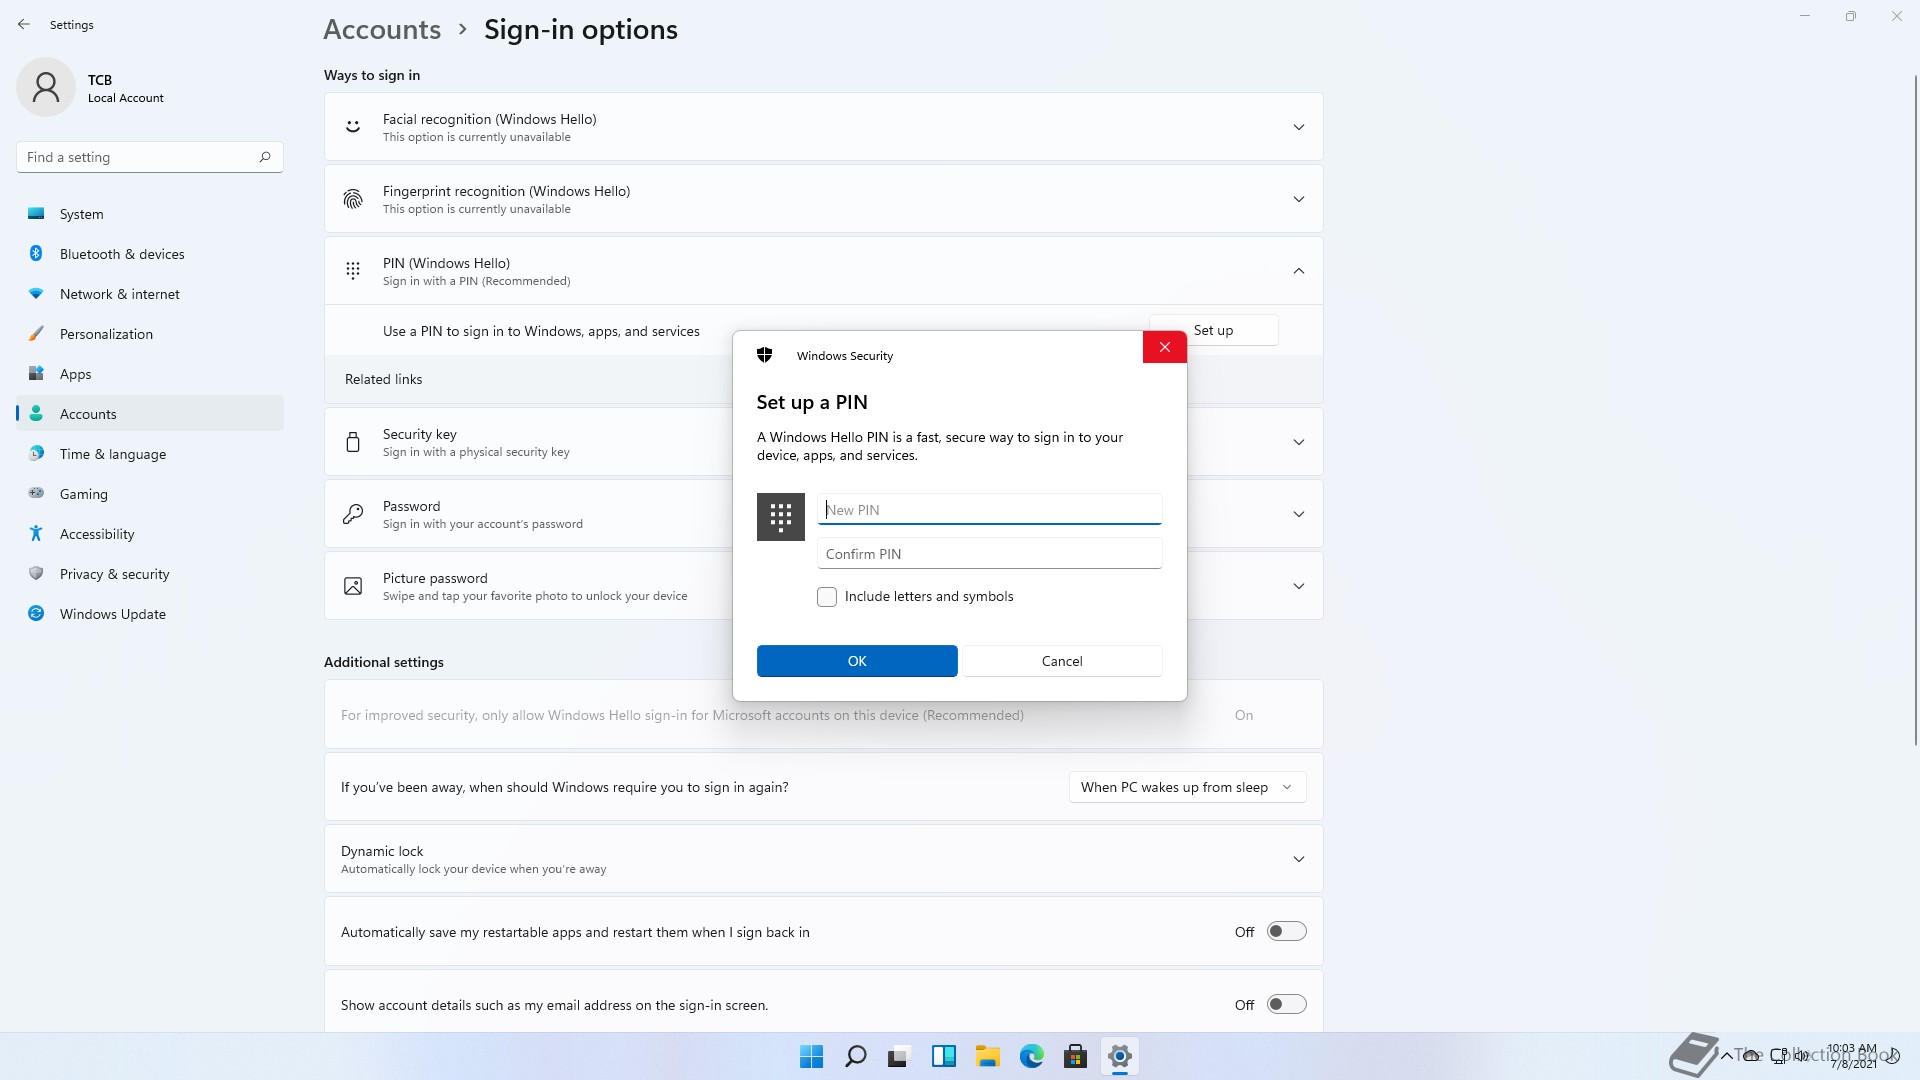
Task: Click OK in Set up a PIN dialog
Action: click(857, 661)
